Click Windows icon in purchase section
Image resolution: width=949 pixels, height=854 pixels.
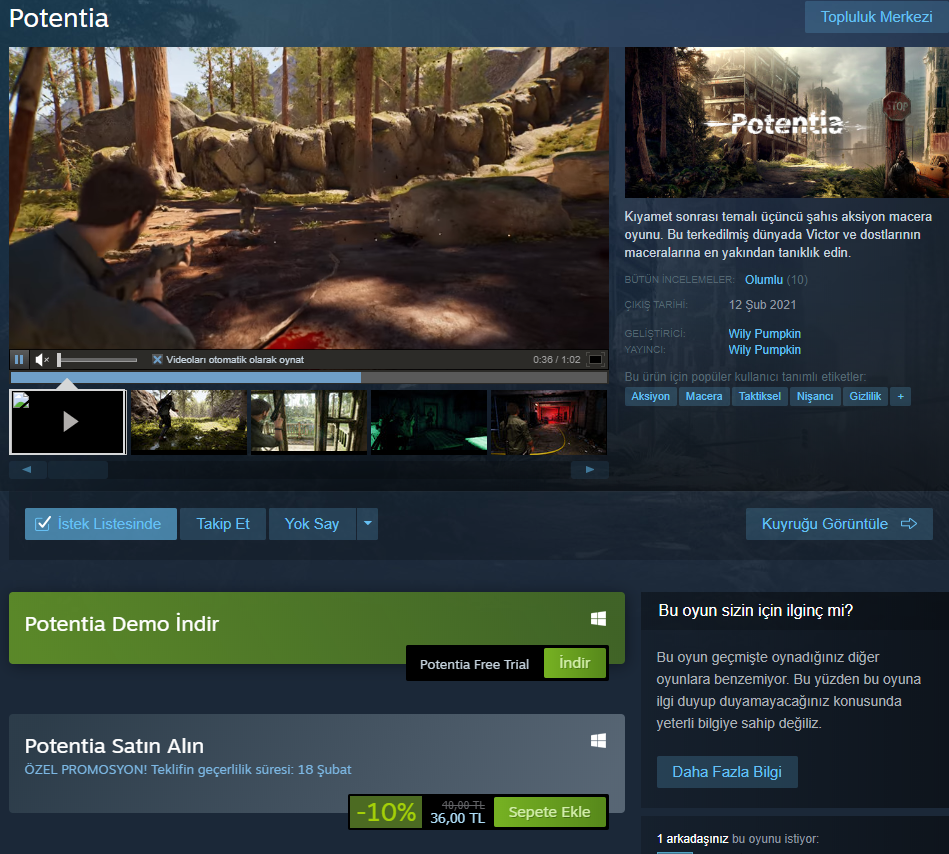tap(598, 741)
